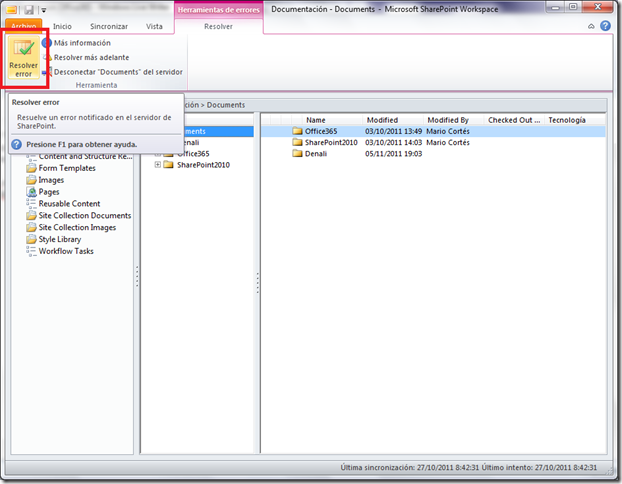This screenshot has height=484, width=622.
Task: Select Images library in the sidebar
Action: 51,180
